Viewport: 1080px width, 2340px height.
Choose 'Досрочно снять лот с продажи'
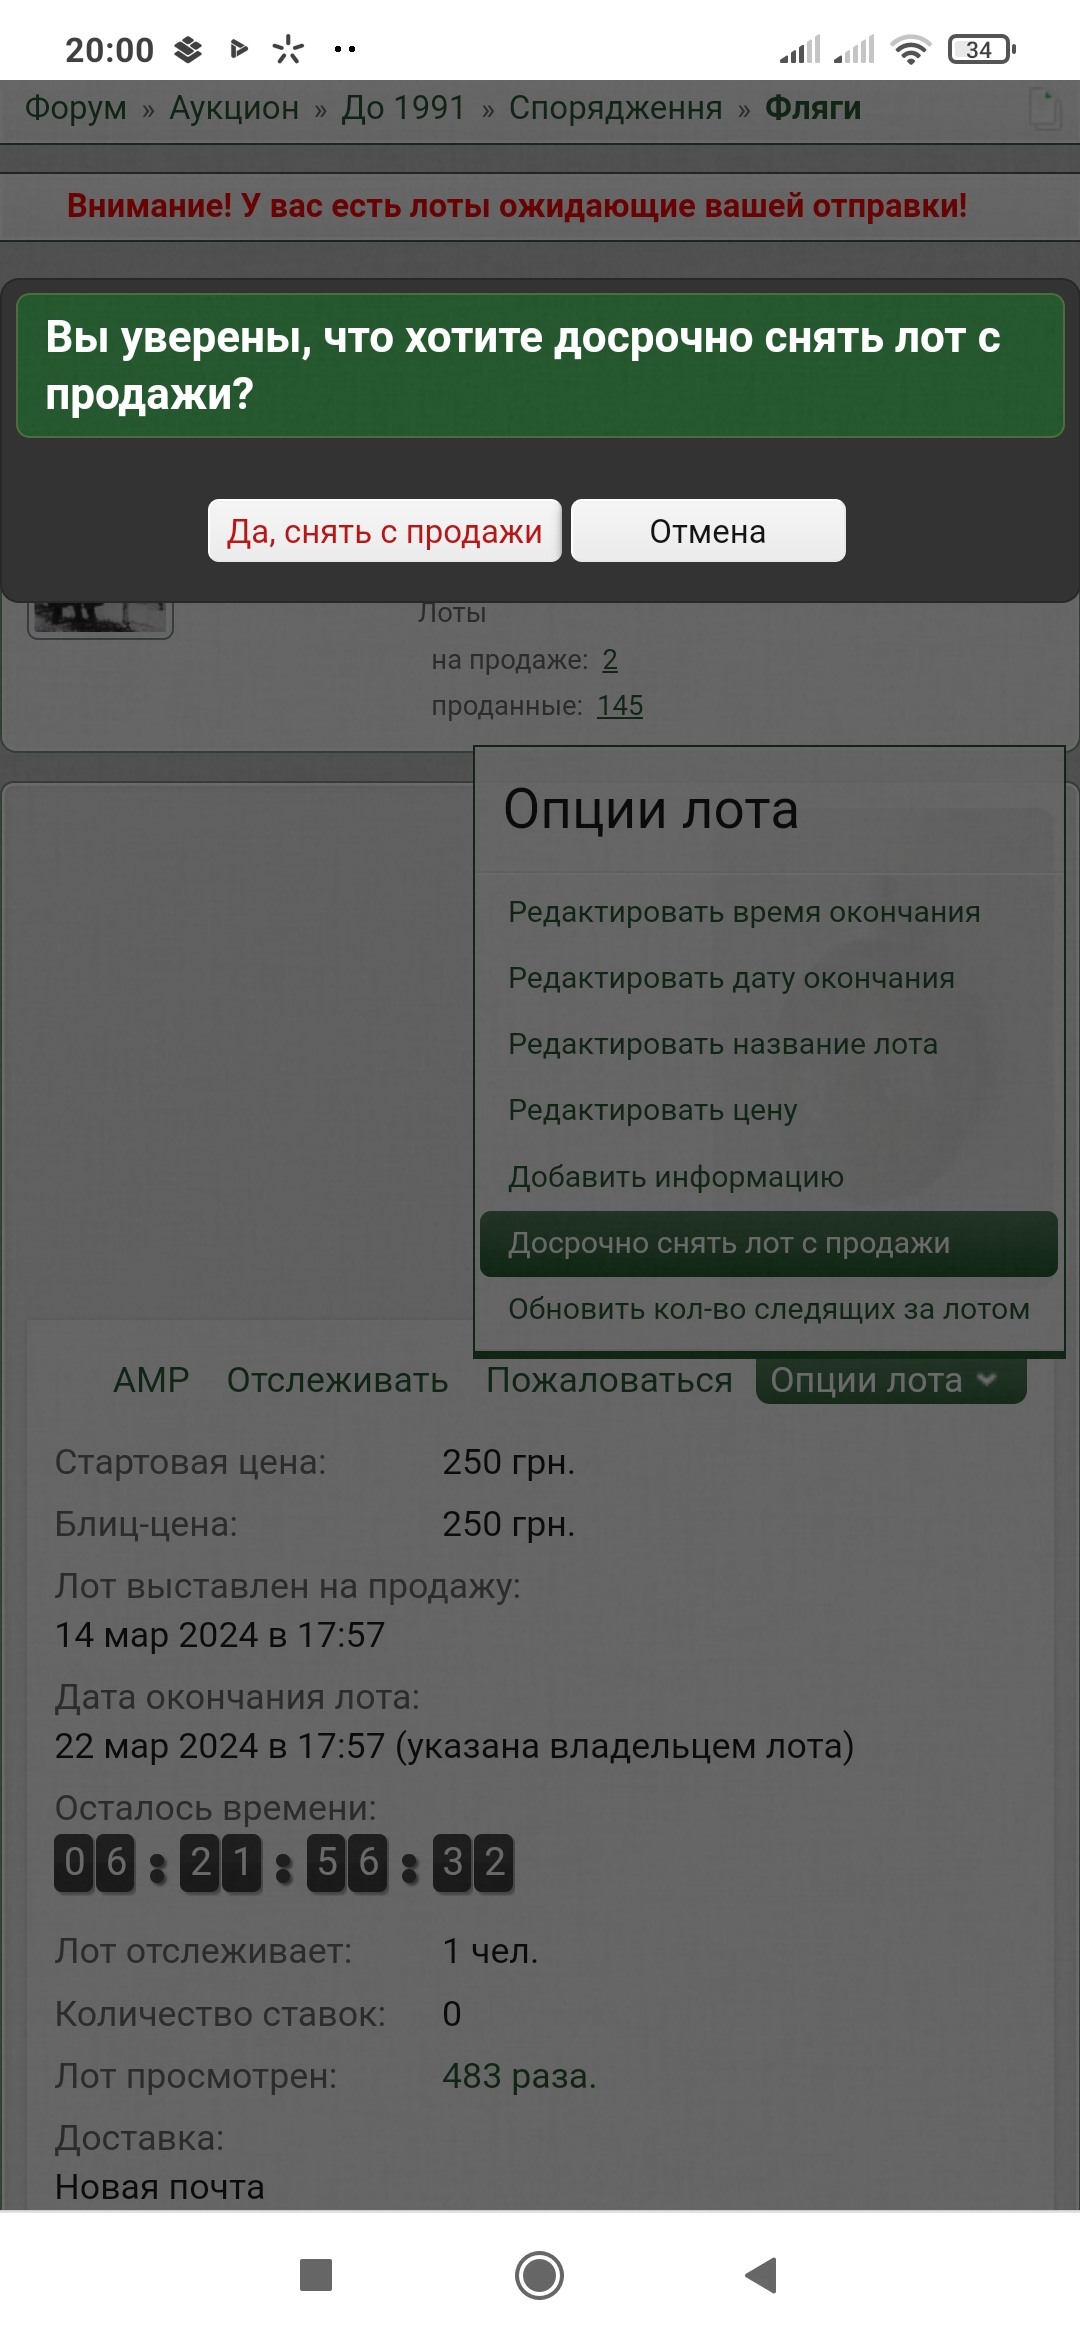[768, 1243]
